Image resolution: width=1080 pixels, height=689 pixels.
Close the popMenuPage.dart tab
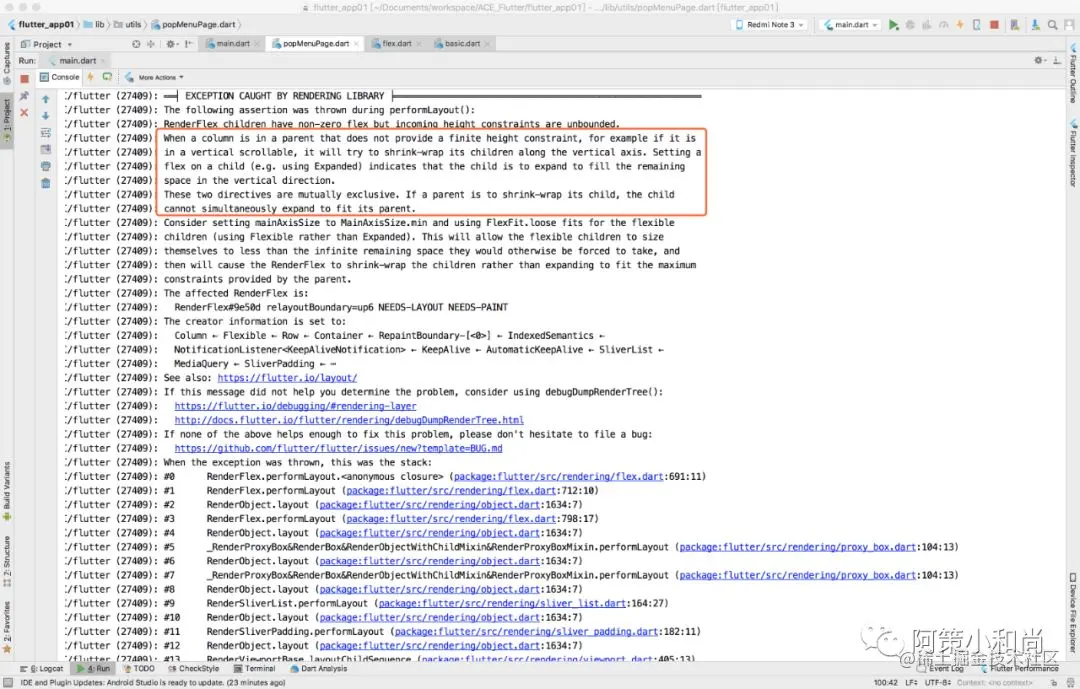coord(356,44)
